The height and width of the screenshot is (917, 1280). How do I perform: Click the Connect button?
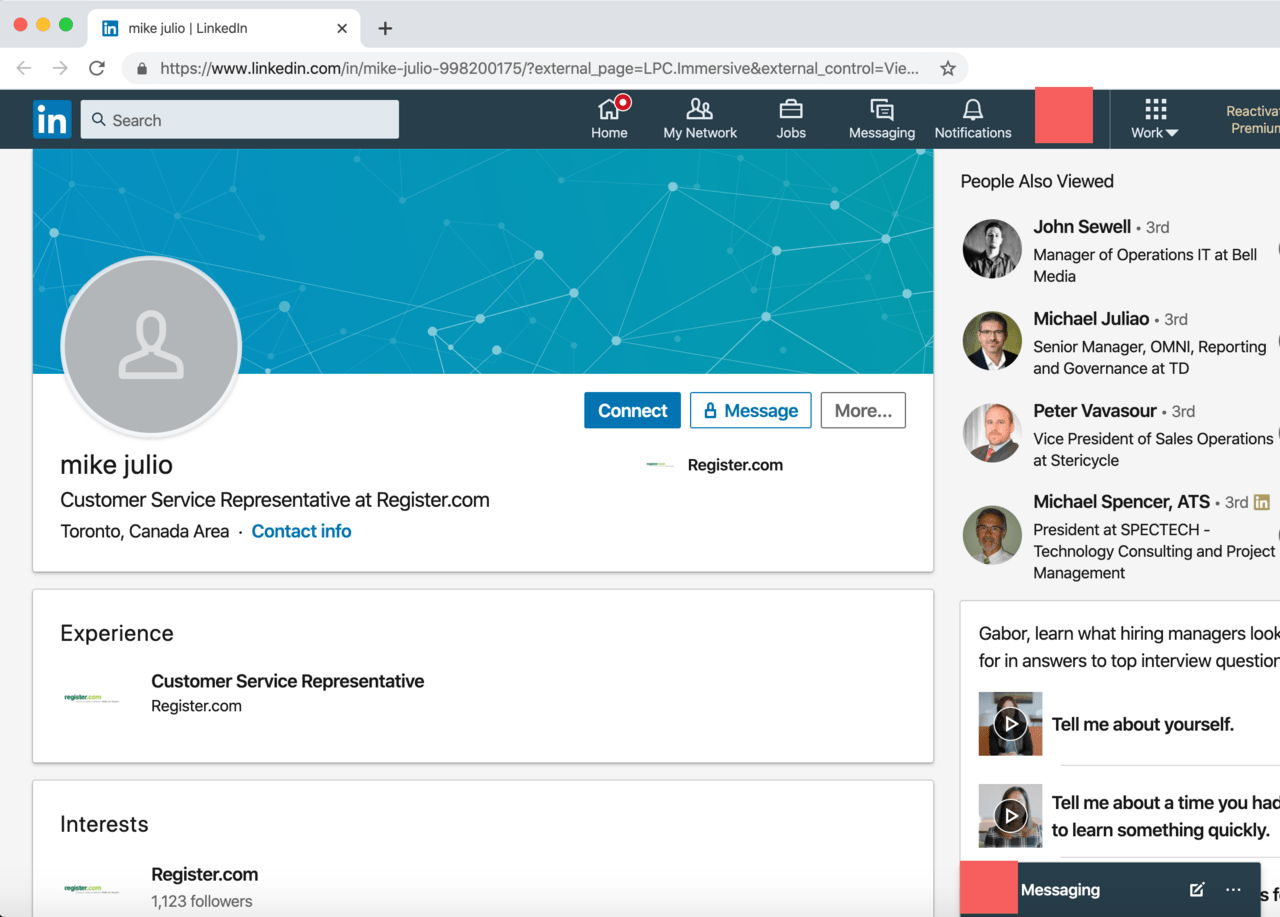(632, 410)
